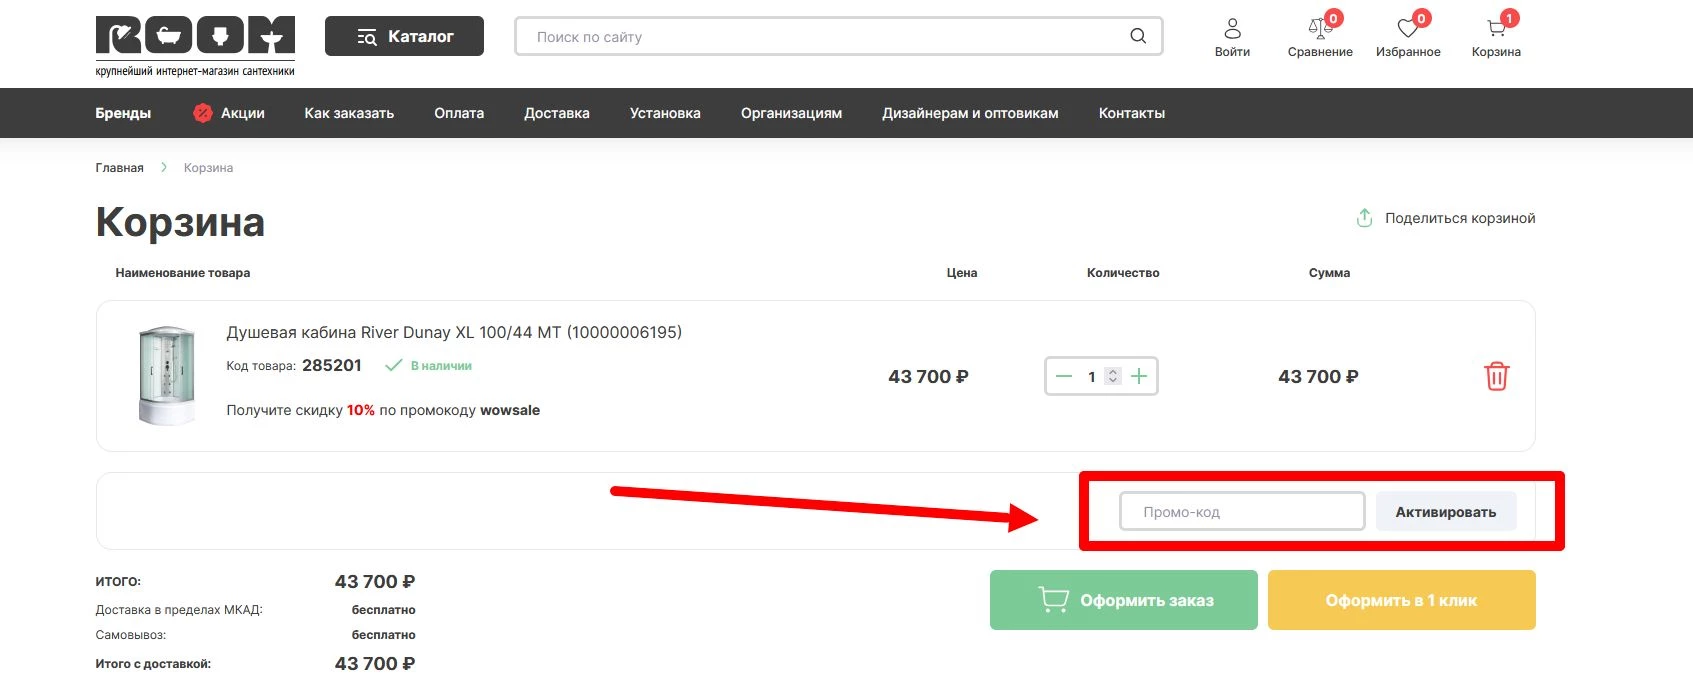
Task: Open the login user icon
Action: coord(1232,29)
